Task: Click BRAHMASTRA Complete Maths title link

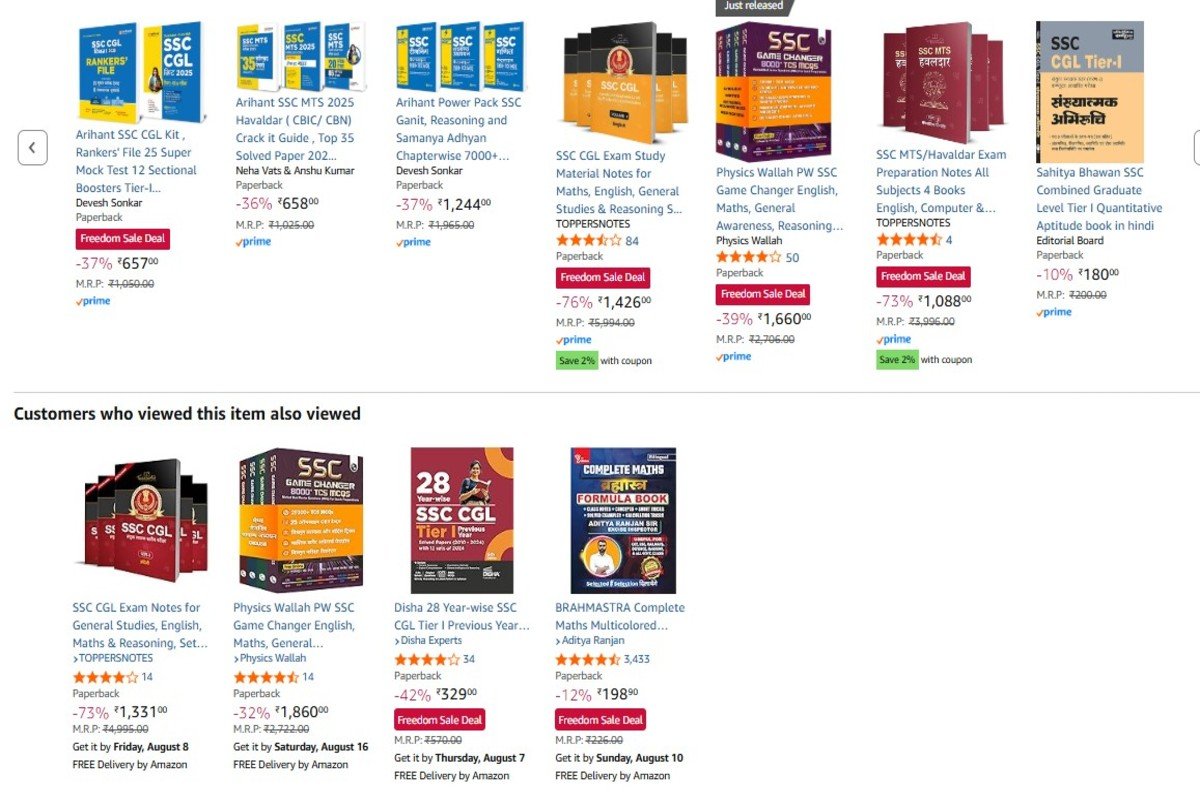Action: [x=620, y=616]
